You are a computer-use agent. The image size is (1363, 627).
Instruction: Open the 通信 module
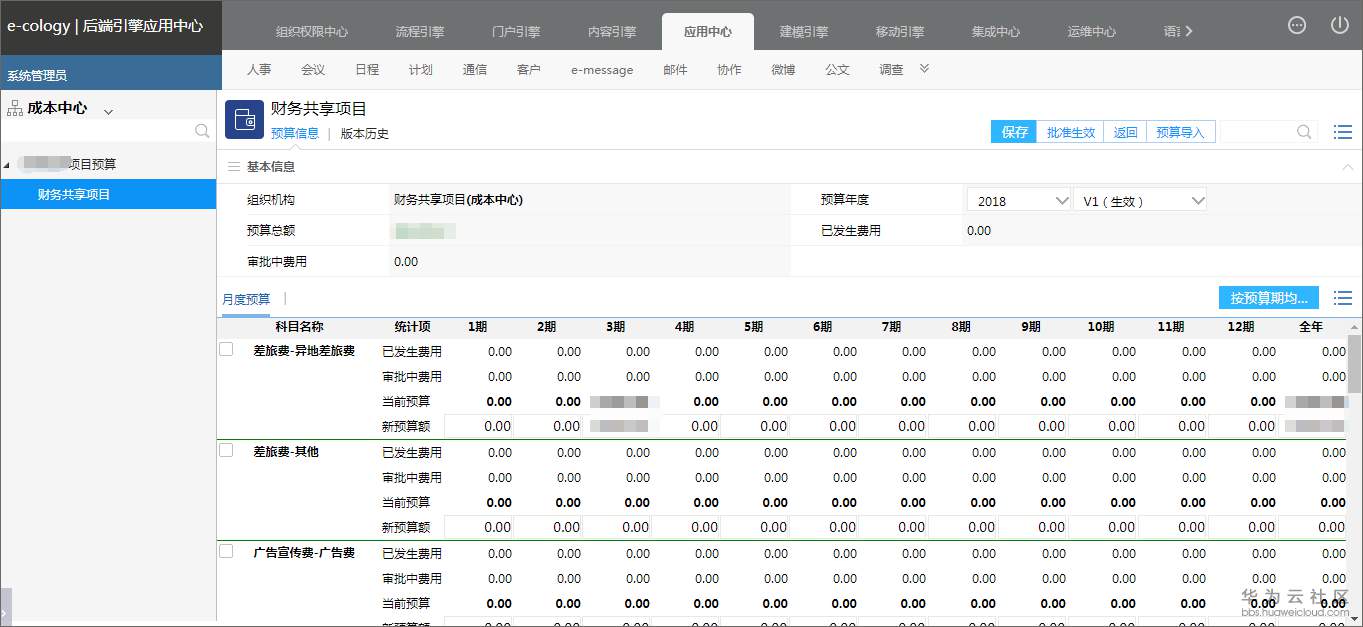475,70
